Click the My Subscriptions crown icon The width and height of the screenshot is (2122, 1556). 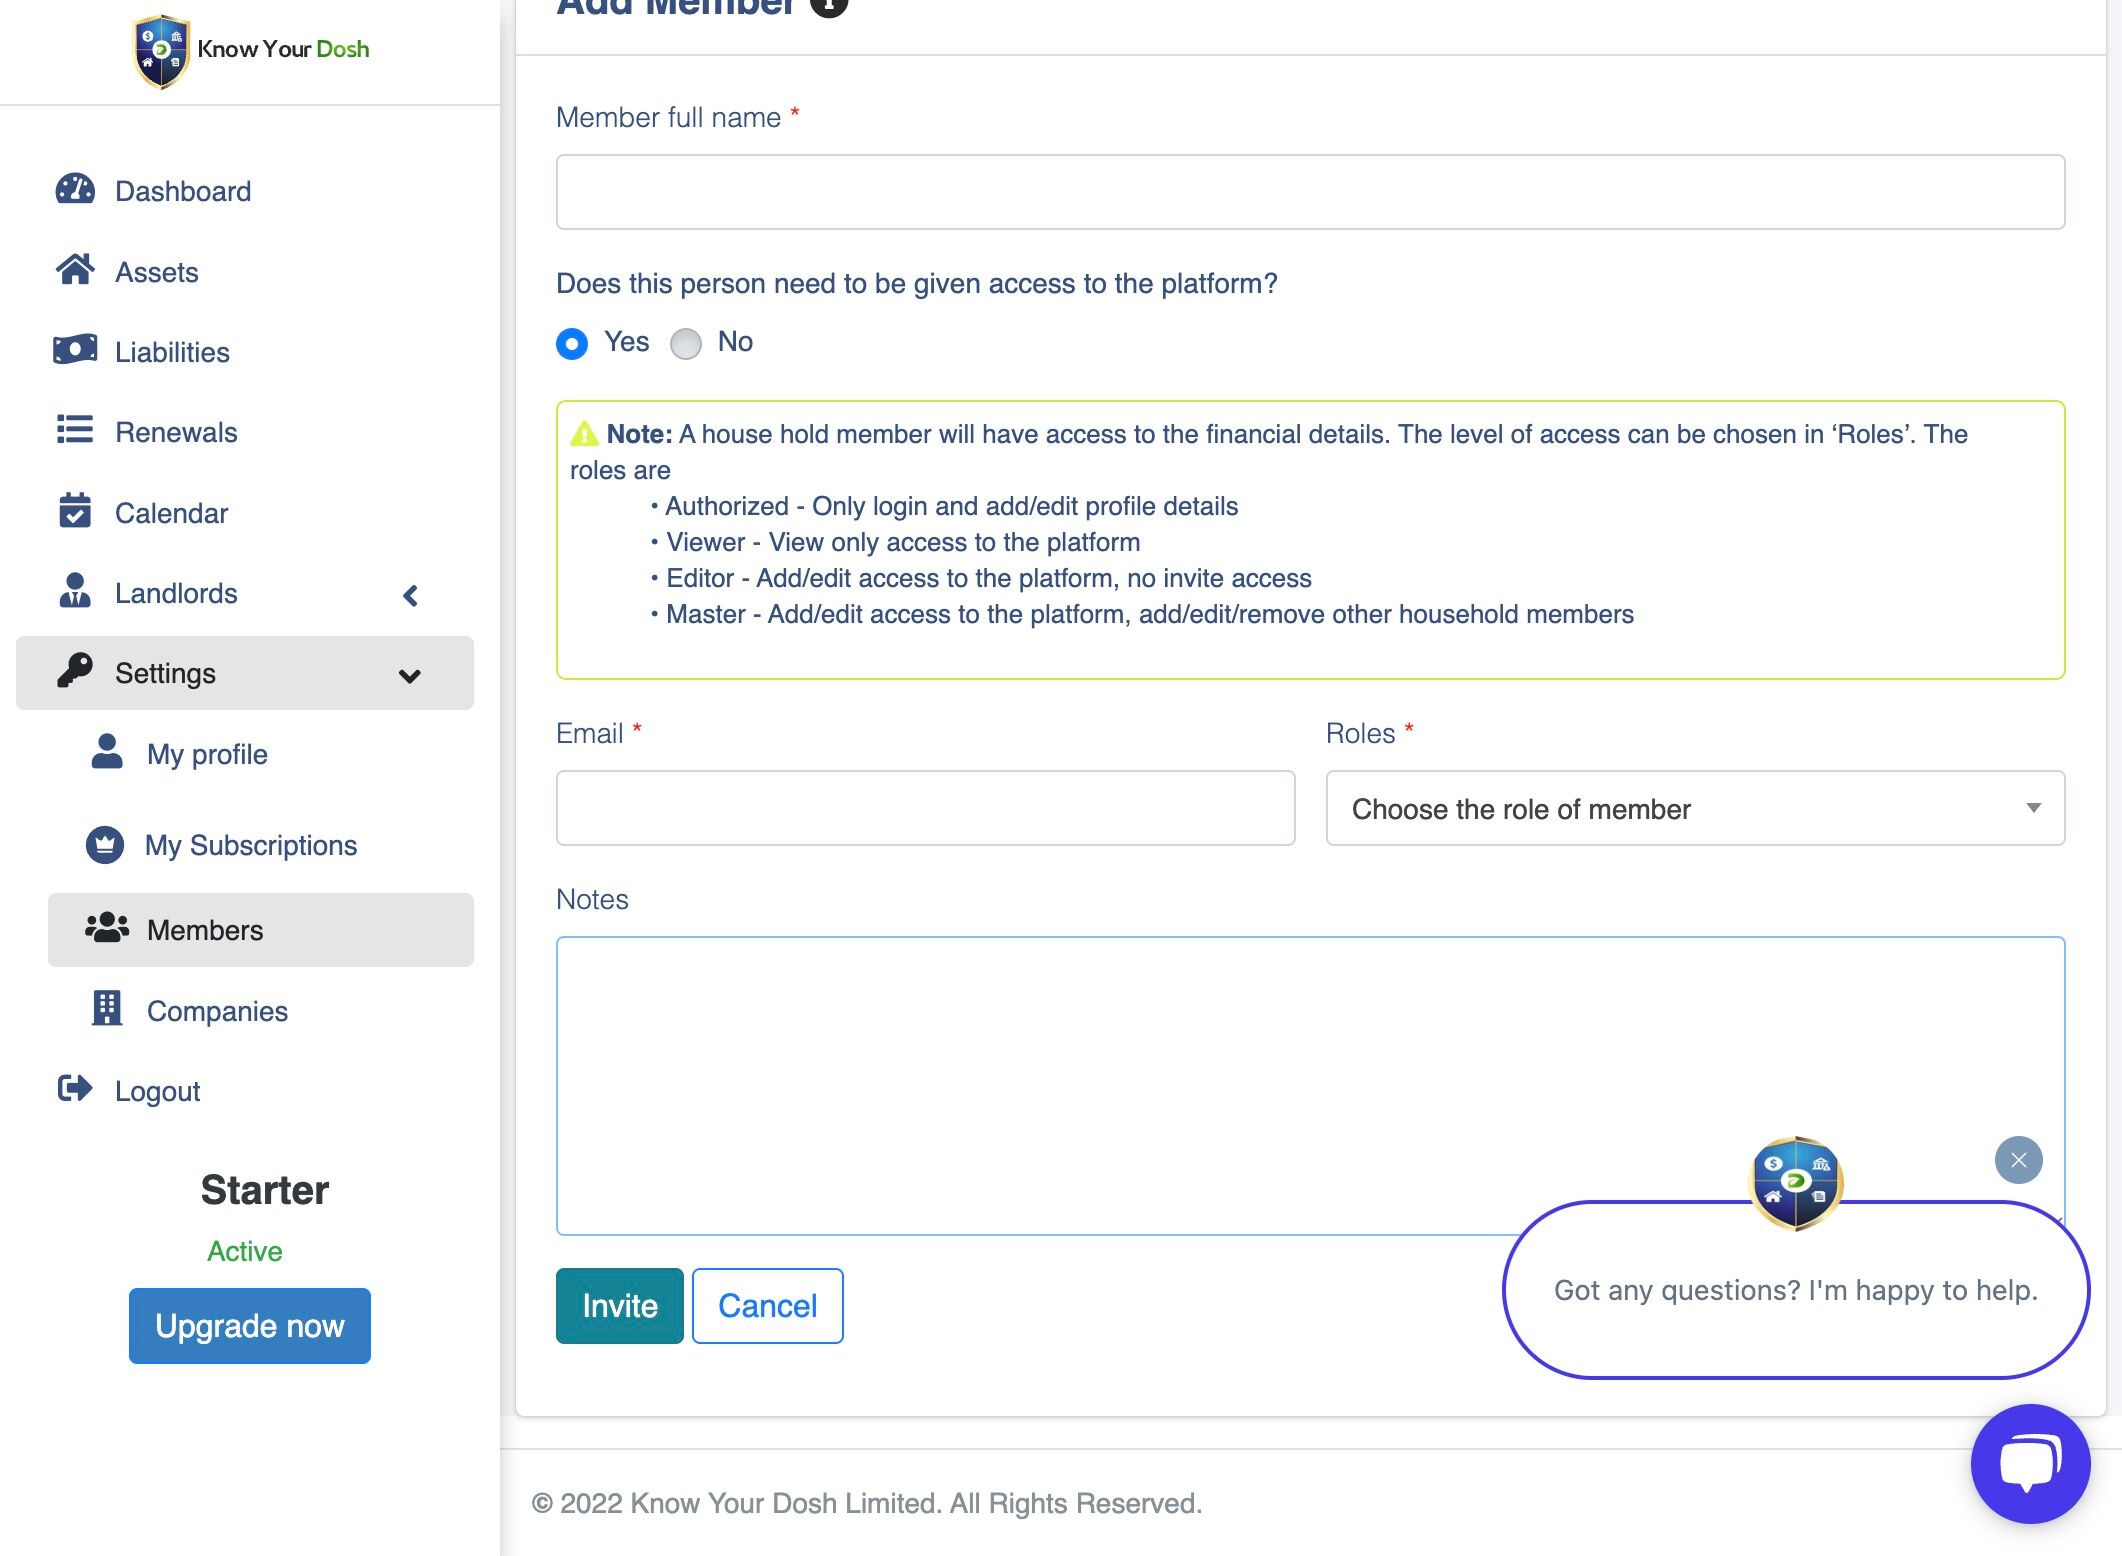105,845
